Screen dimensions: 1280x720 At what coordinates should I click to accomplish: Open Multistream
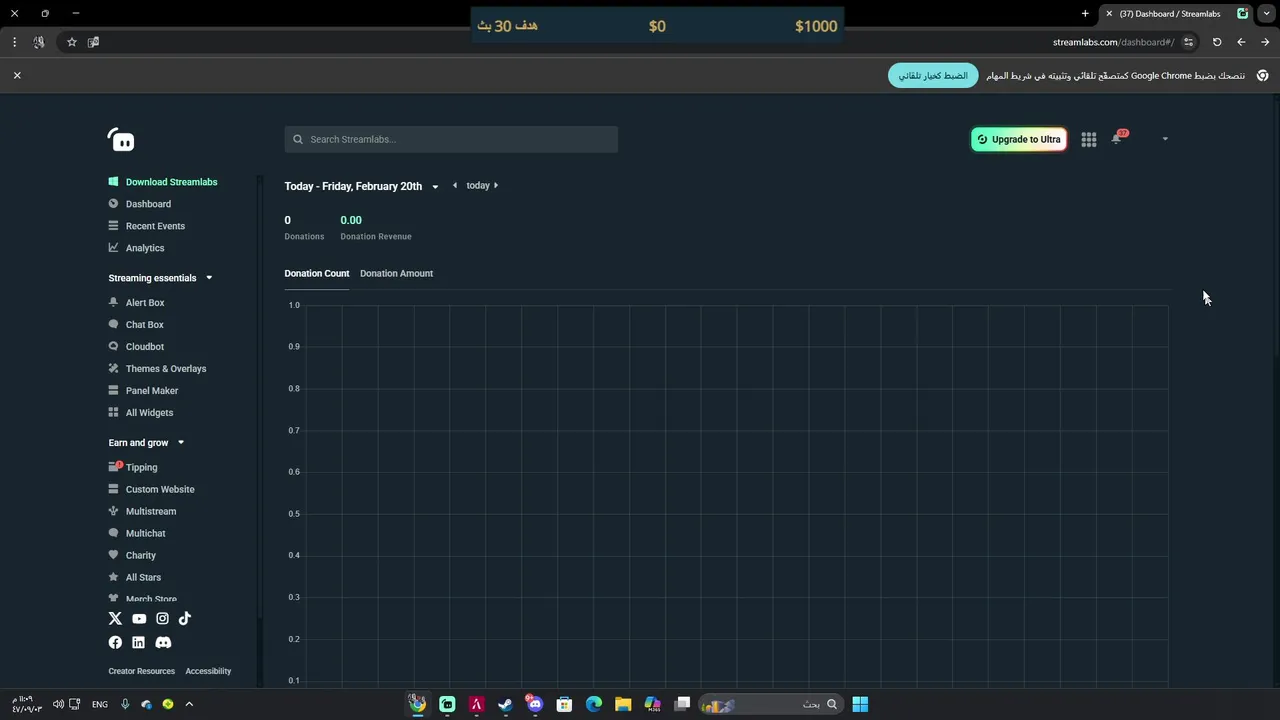click(x=151, y=512)
